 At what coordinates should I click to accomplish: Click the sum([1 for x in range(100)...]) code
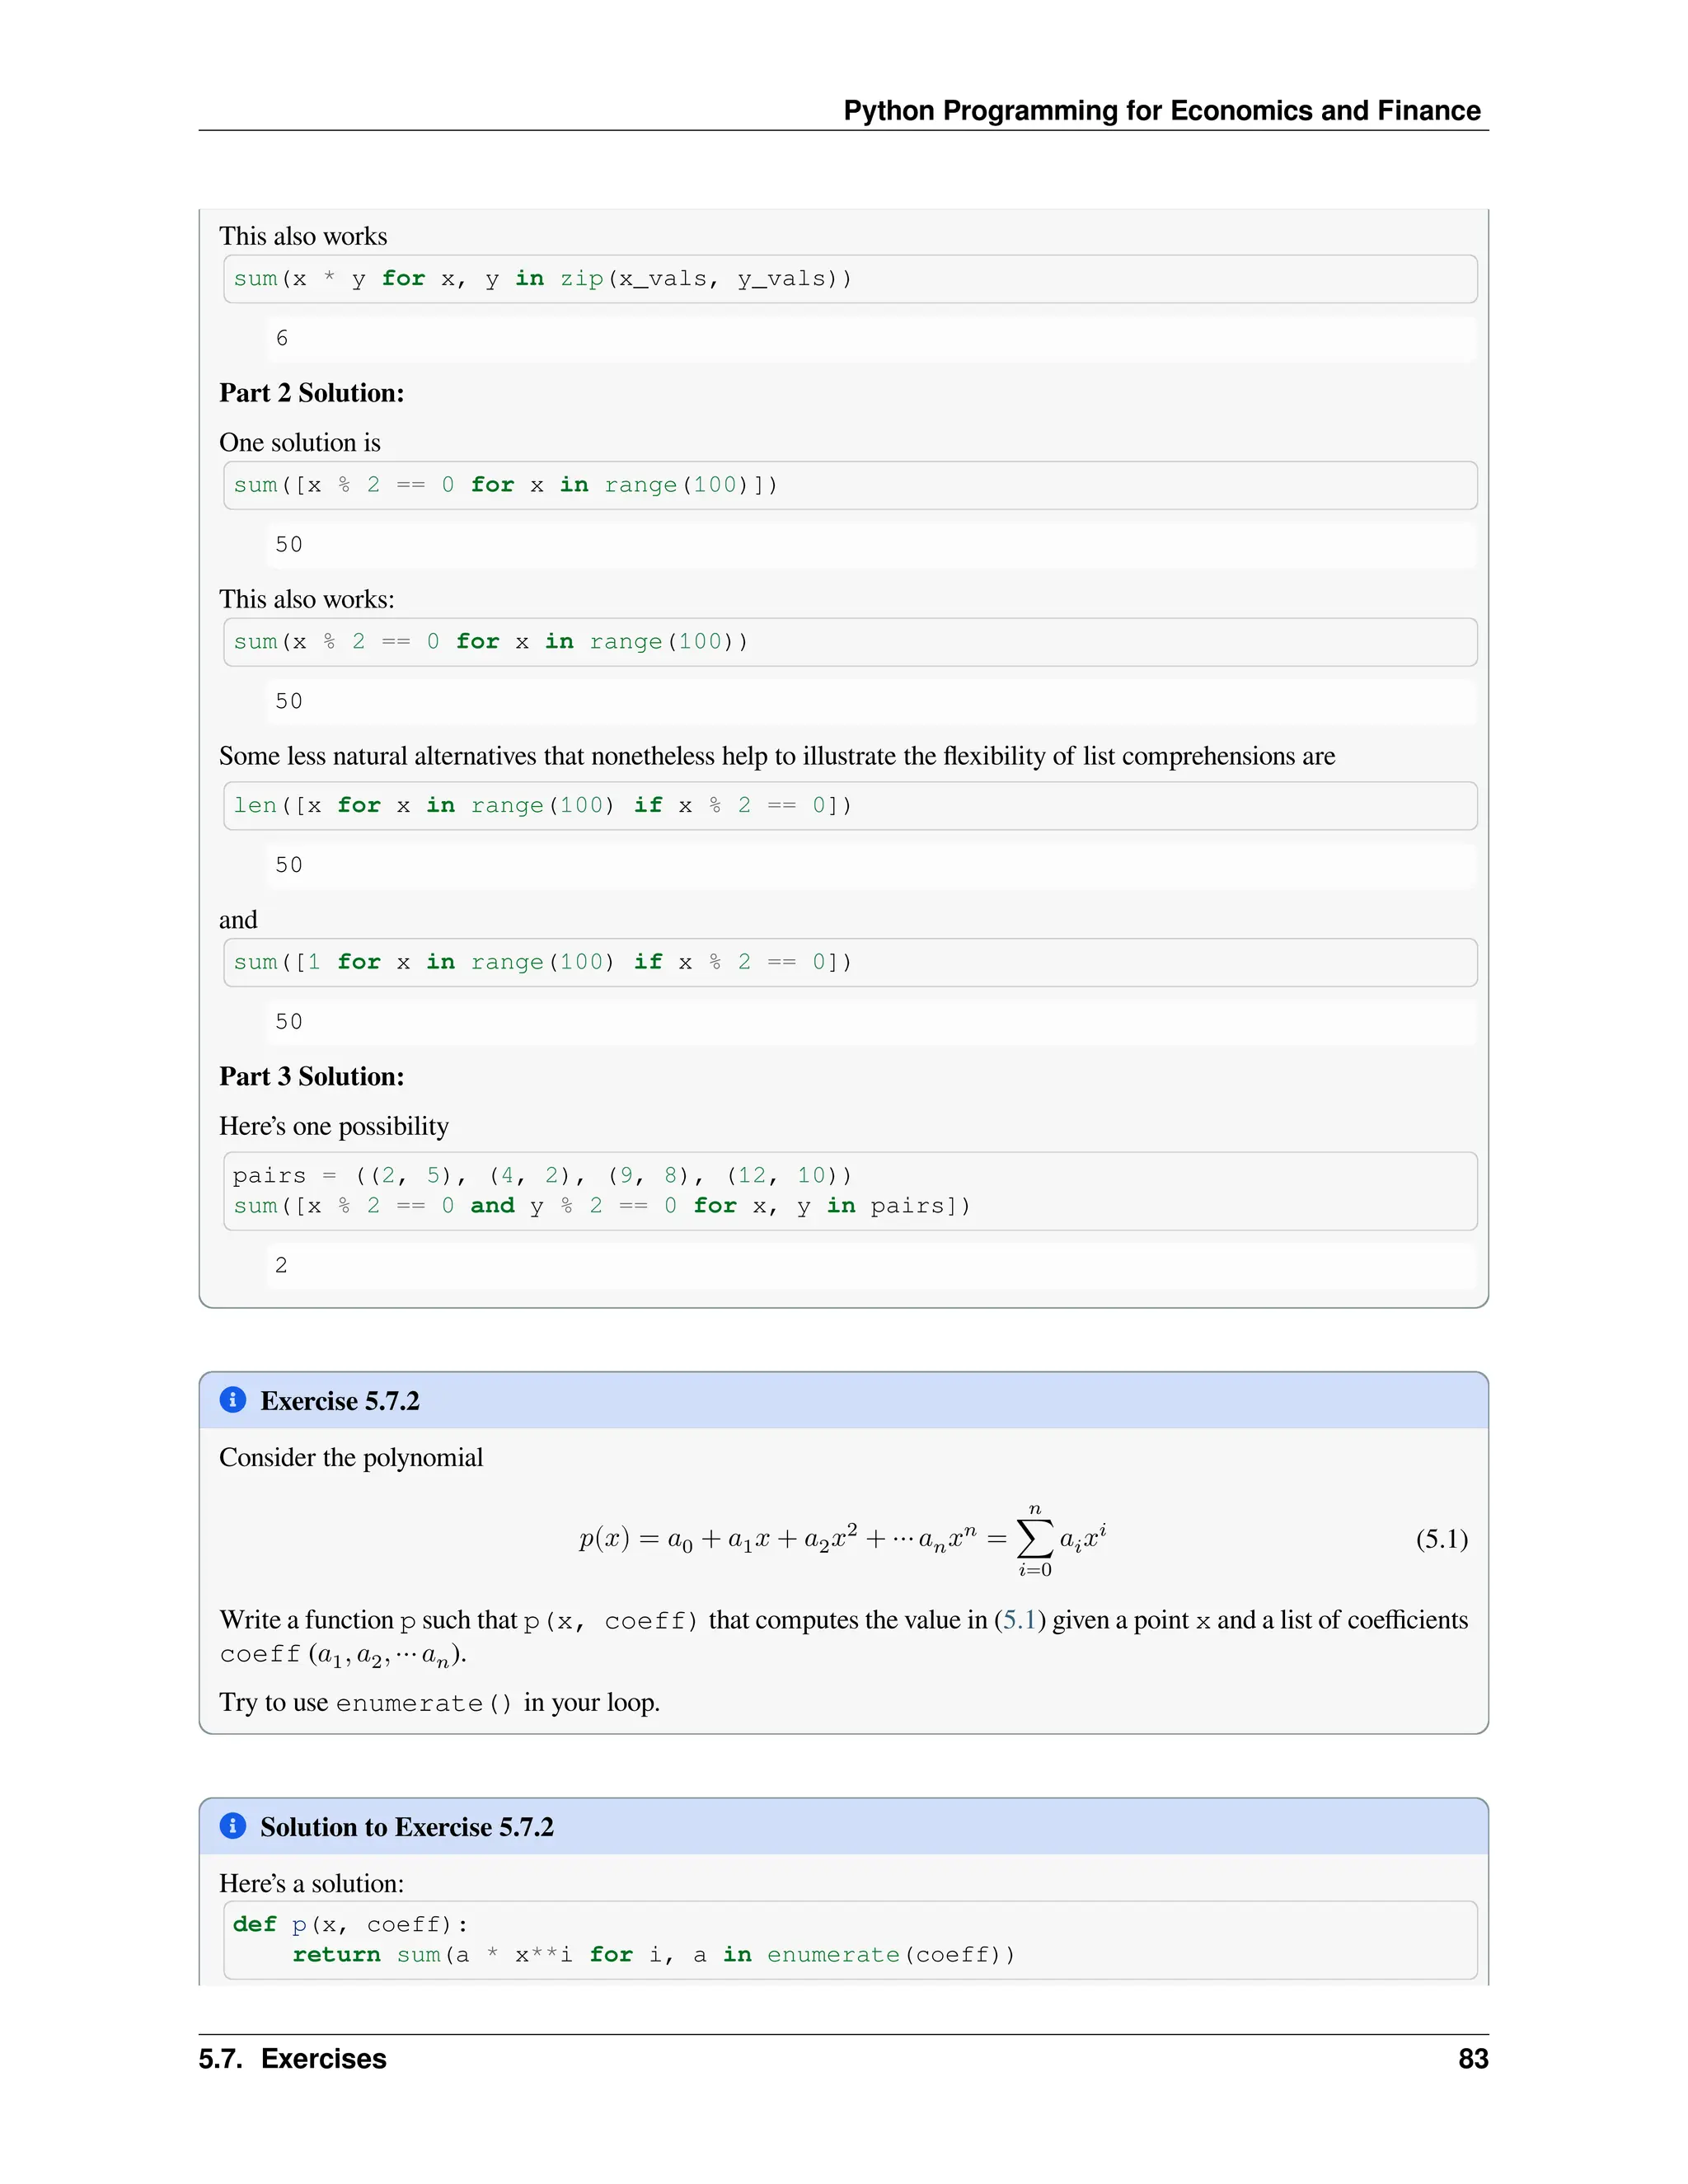[850, 962]
